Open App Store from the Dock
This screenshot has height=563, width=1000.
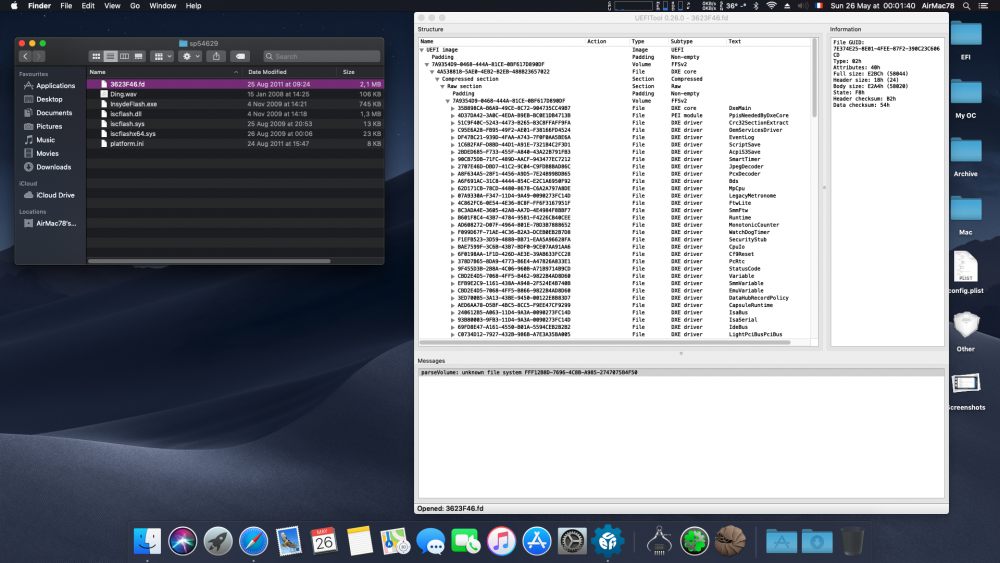pyautogui.click(x=537, y=541)
